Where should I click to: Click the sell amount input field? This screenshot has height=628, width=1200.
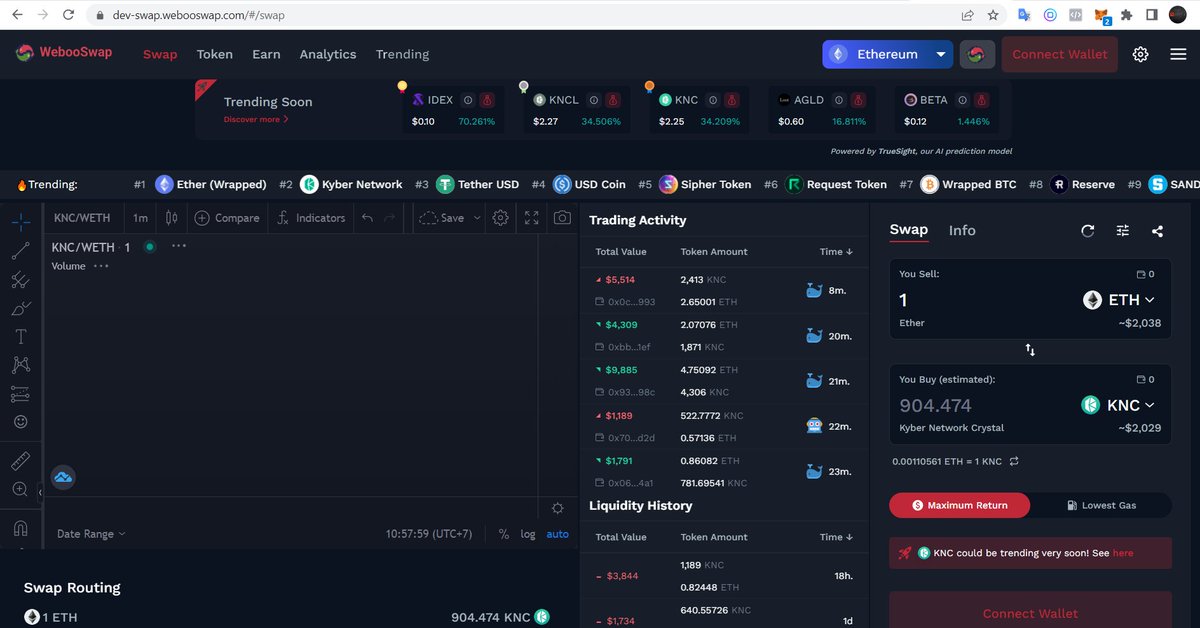980,300
